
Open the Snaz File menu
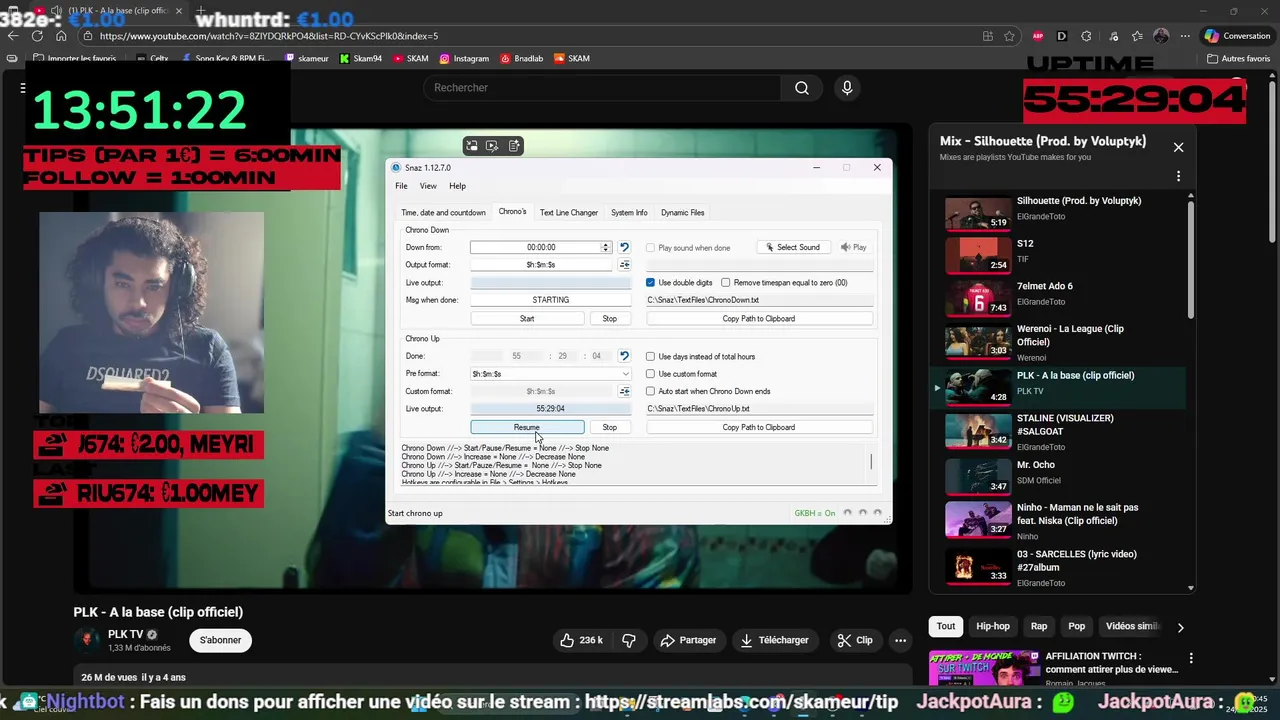point(401,186)
